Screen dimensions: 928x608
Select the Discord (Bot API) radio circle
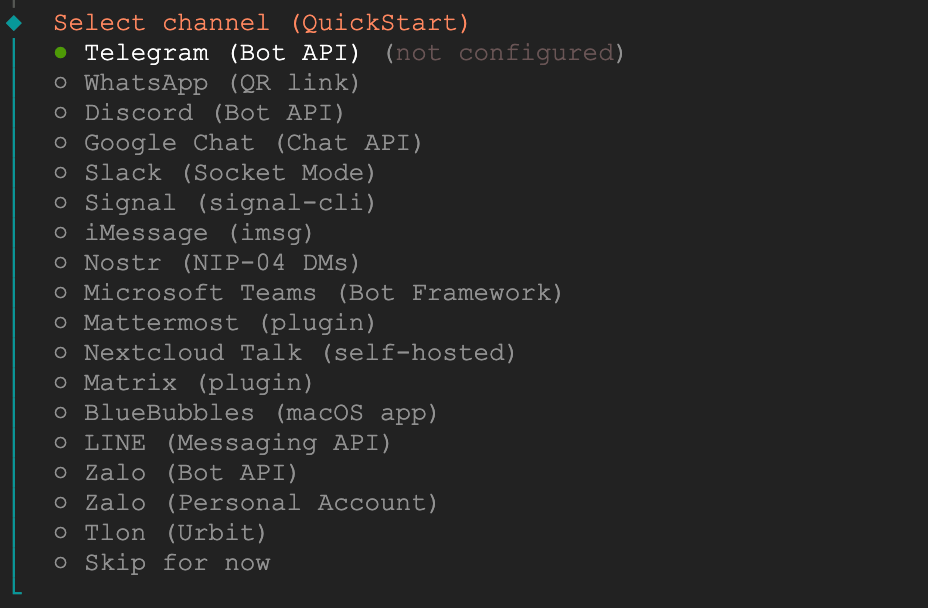point(62,113)
